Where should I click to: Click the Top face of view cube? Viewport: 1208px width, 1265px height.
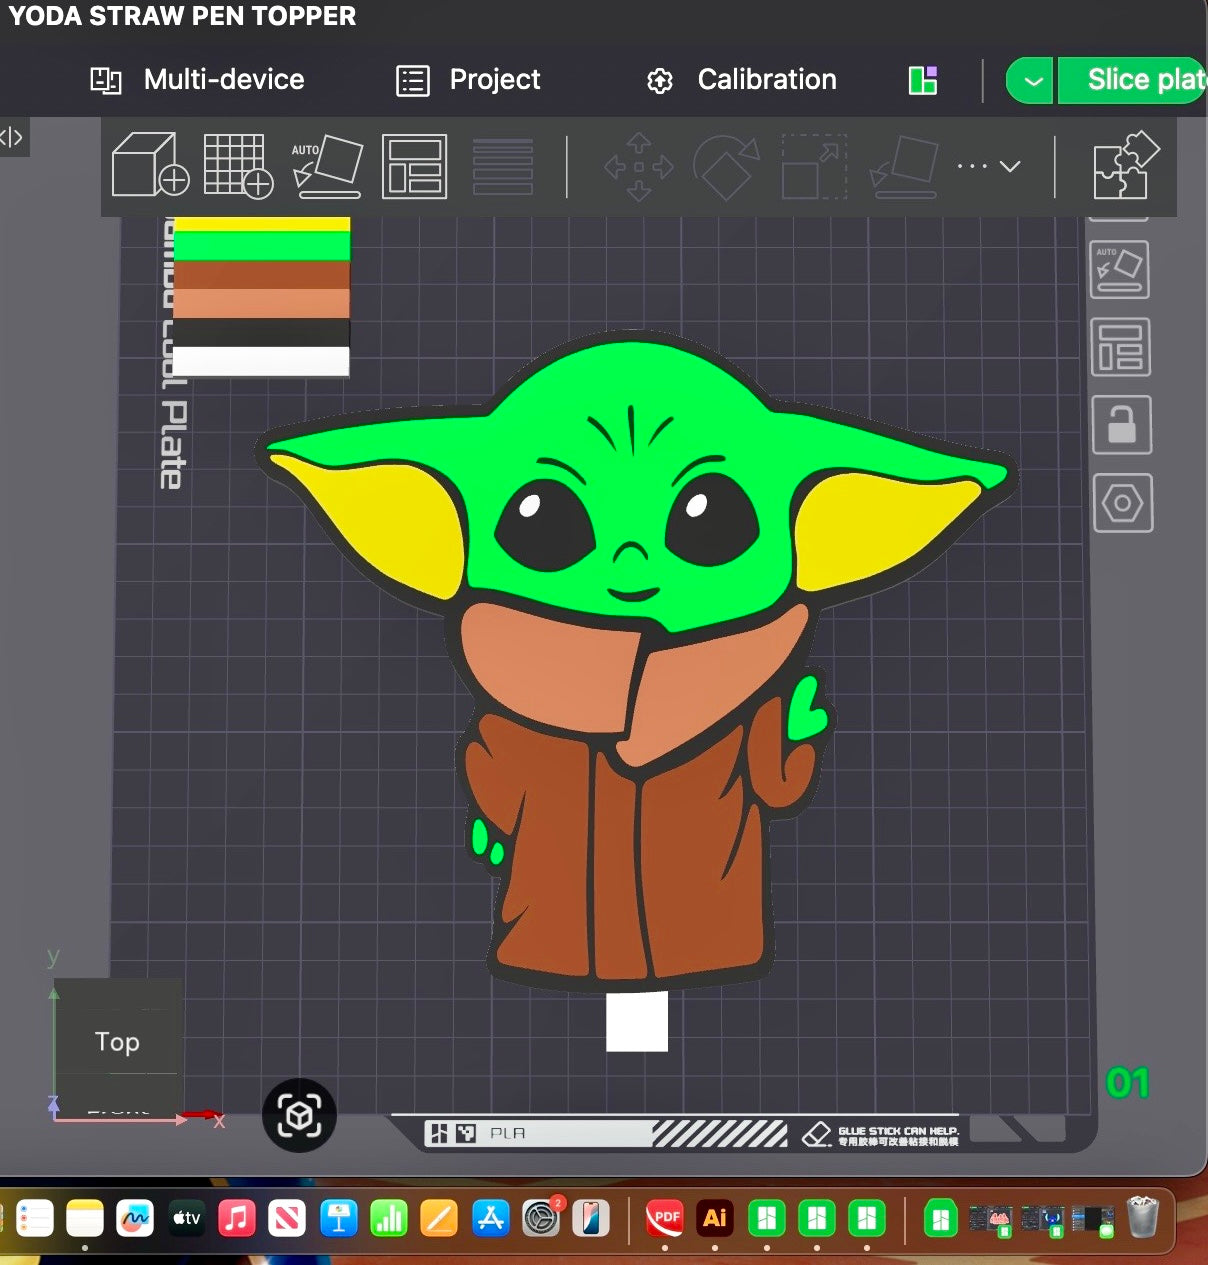pos(118,1041)
